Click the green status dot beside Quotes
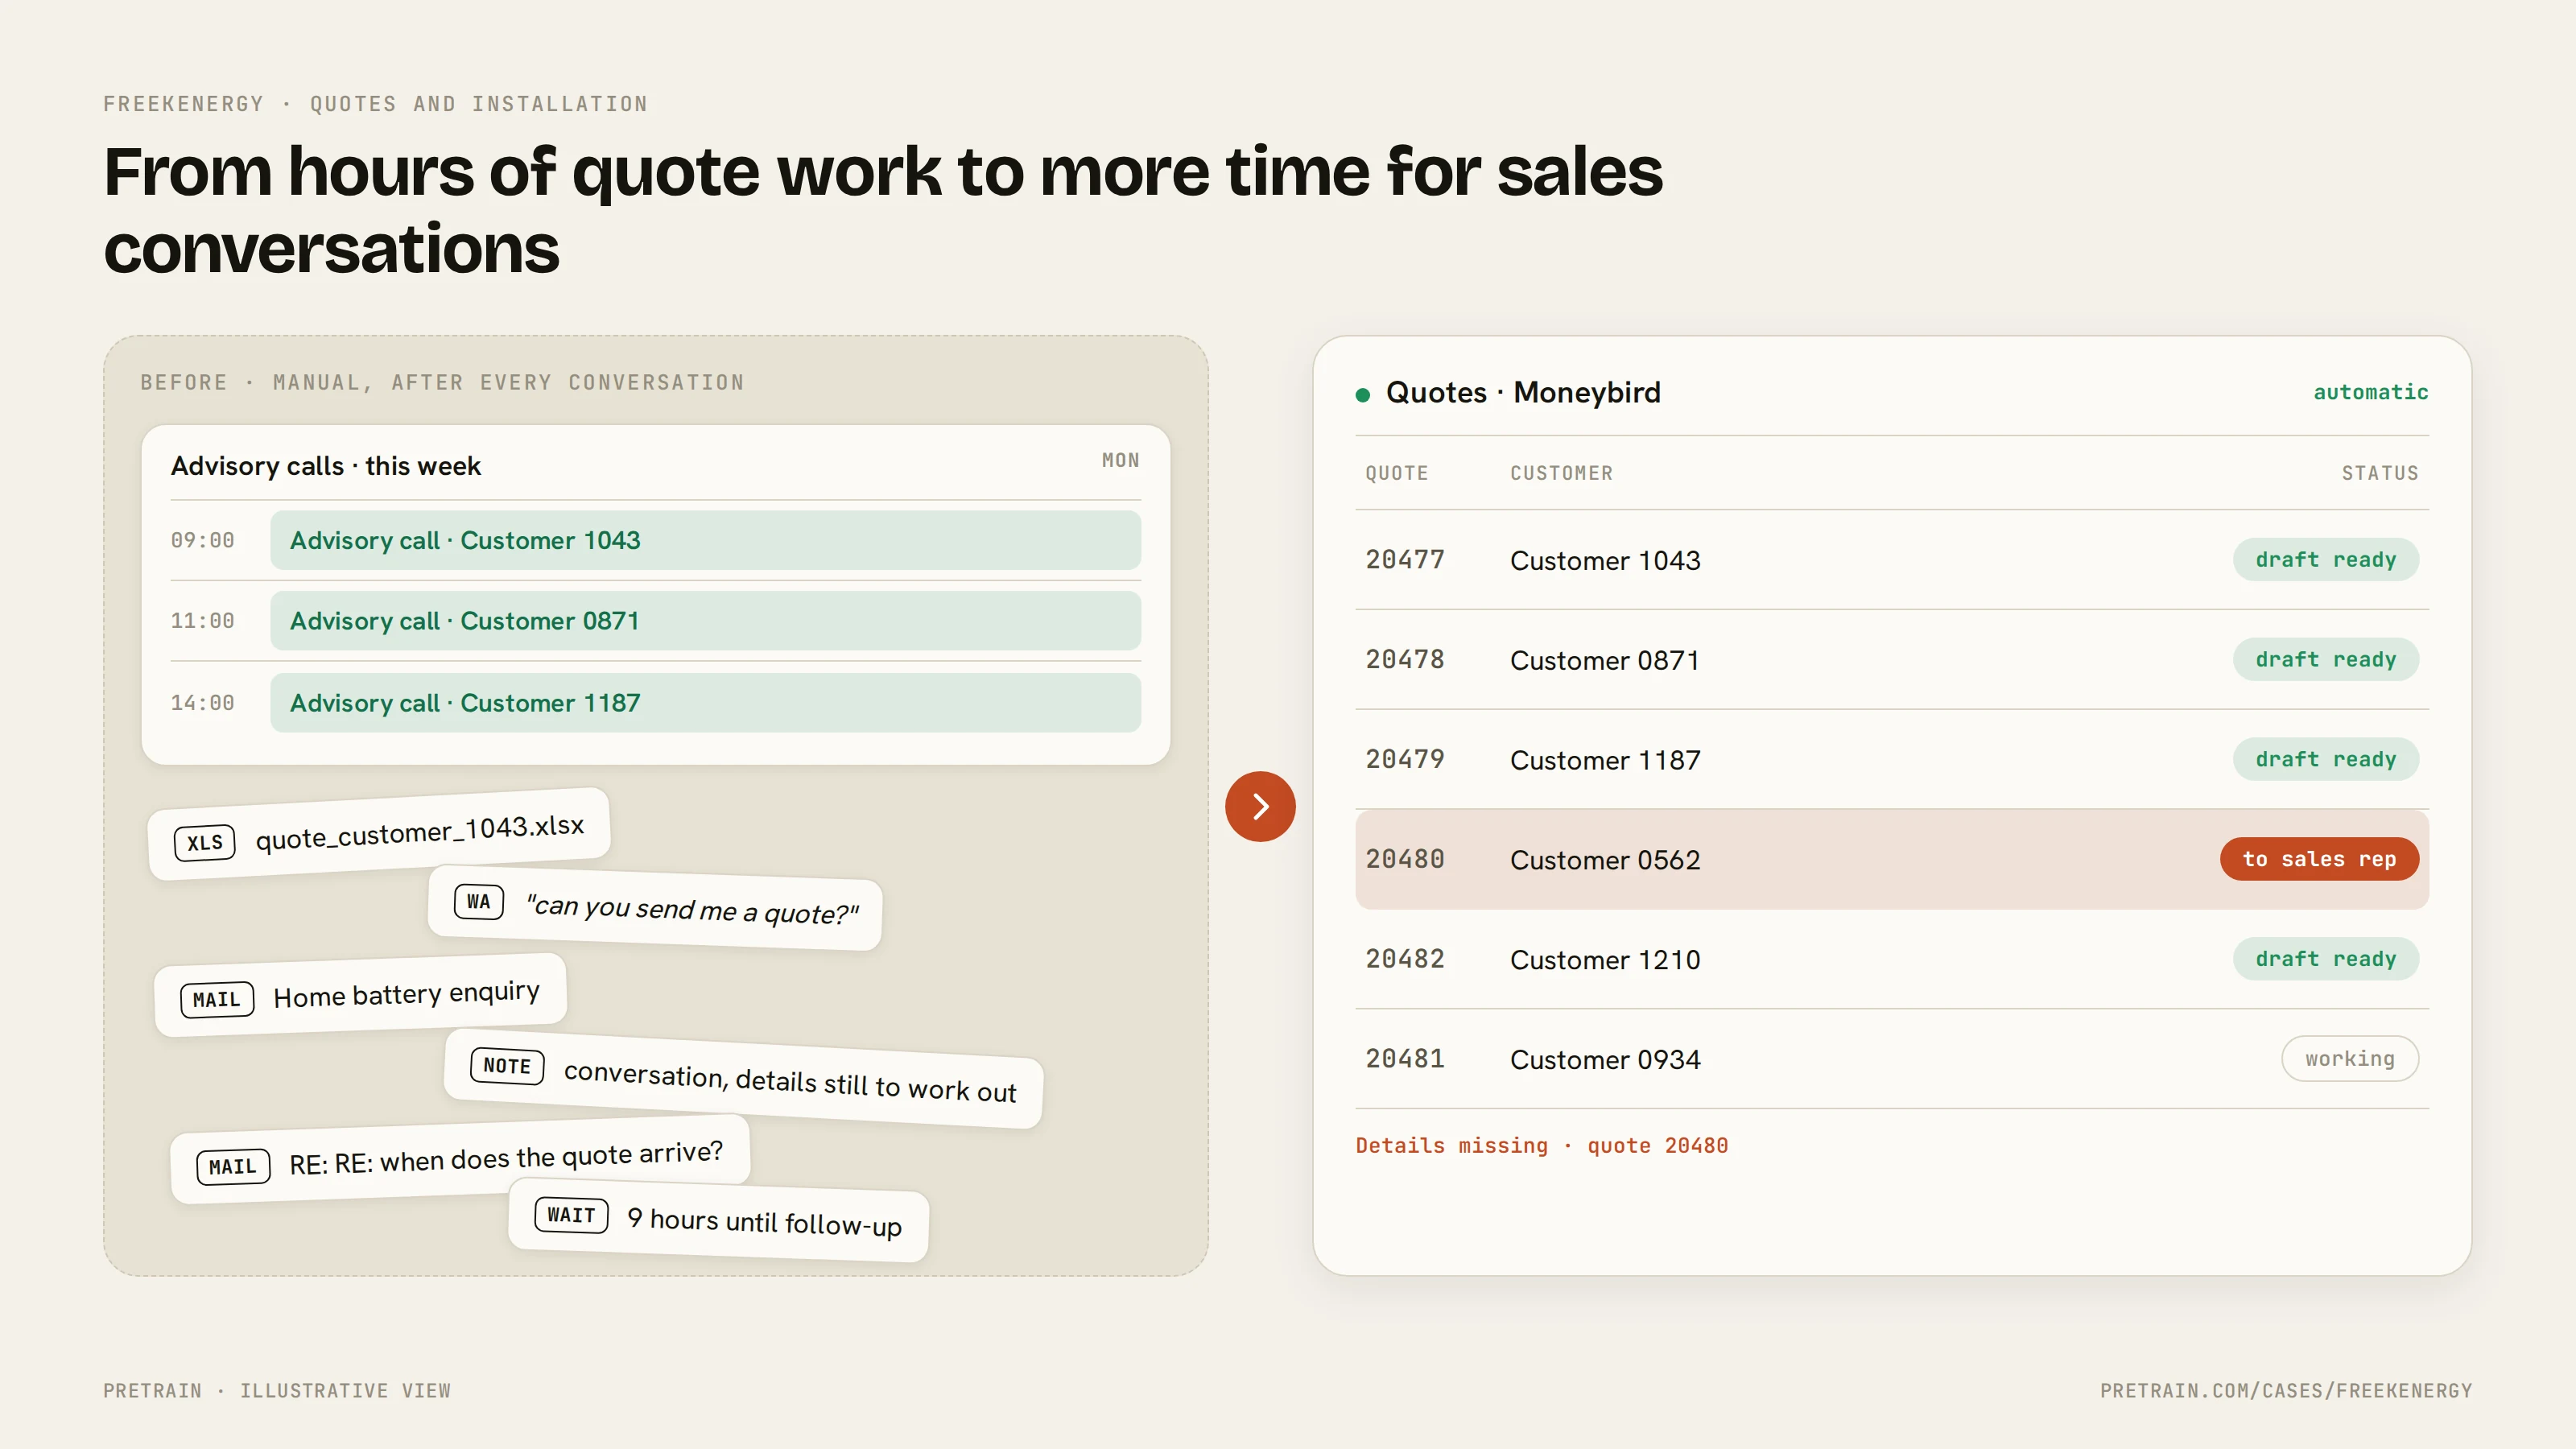This screenshot has height=1449, width=2576. tap(1362, 395)
